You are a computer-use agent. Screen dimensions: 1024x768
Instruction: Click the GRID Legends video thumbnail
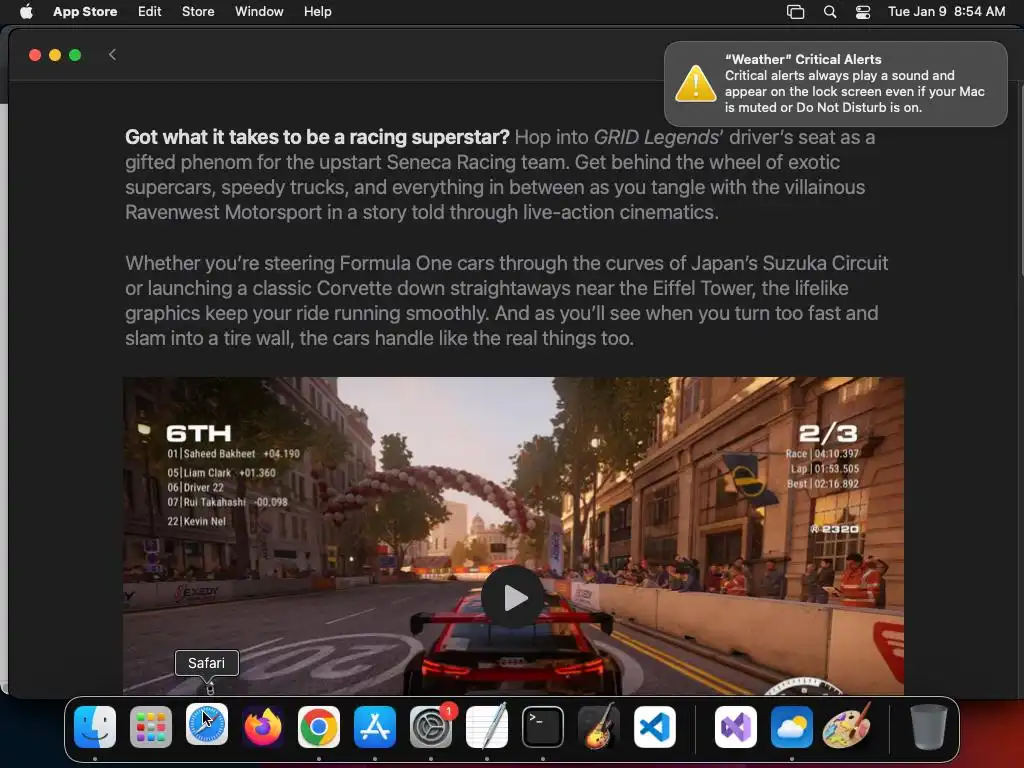pos(513,536)
